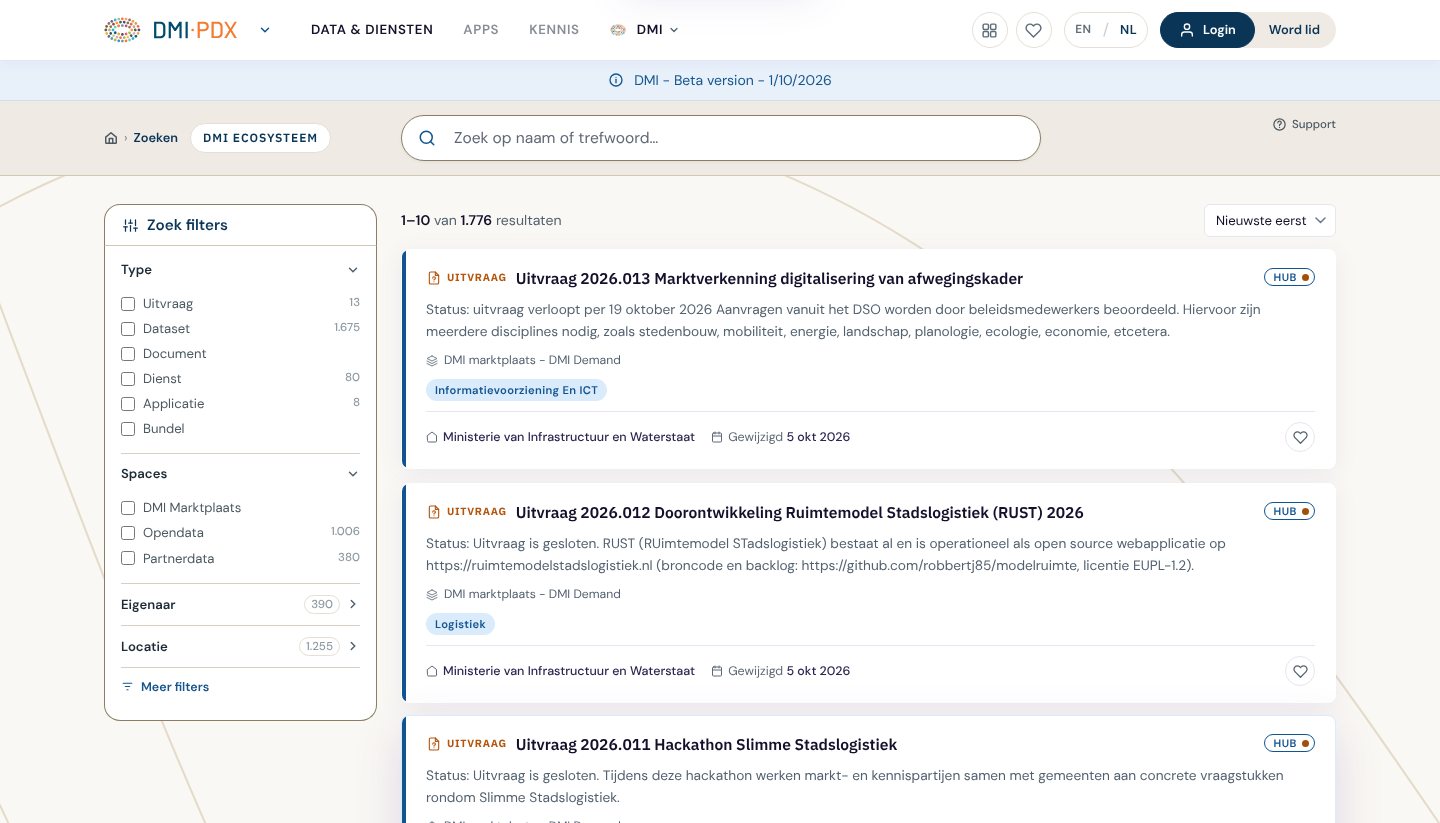1440x823 pixels.
Task: Click HUB badge on Uitvraag 2026.012
Action: click(1289, 511)
